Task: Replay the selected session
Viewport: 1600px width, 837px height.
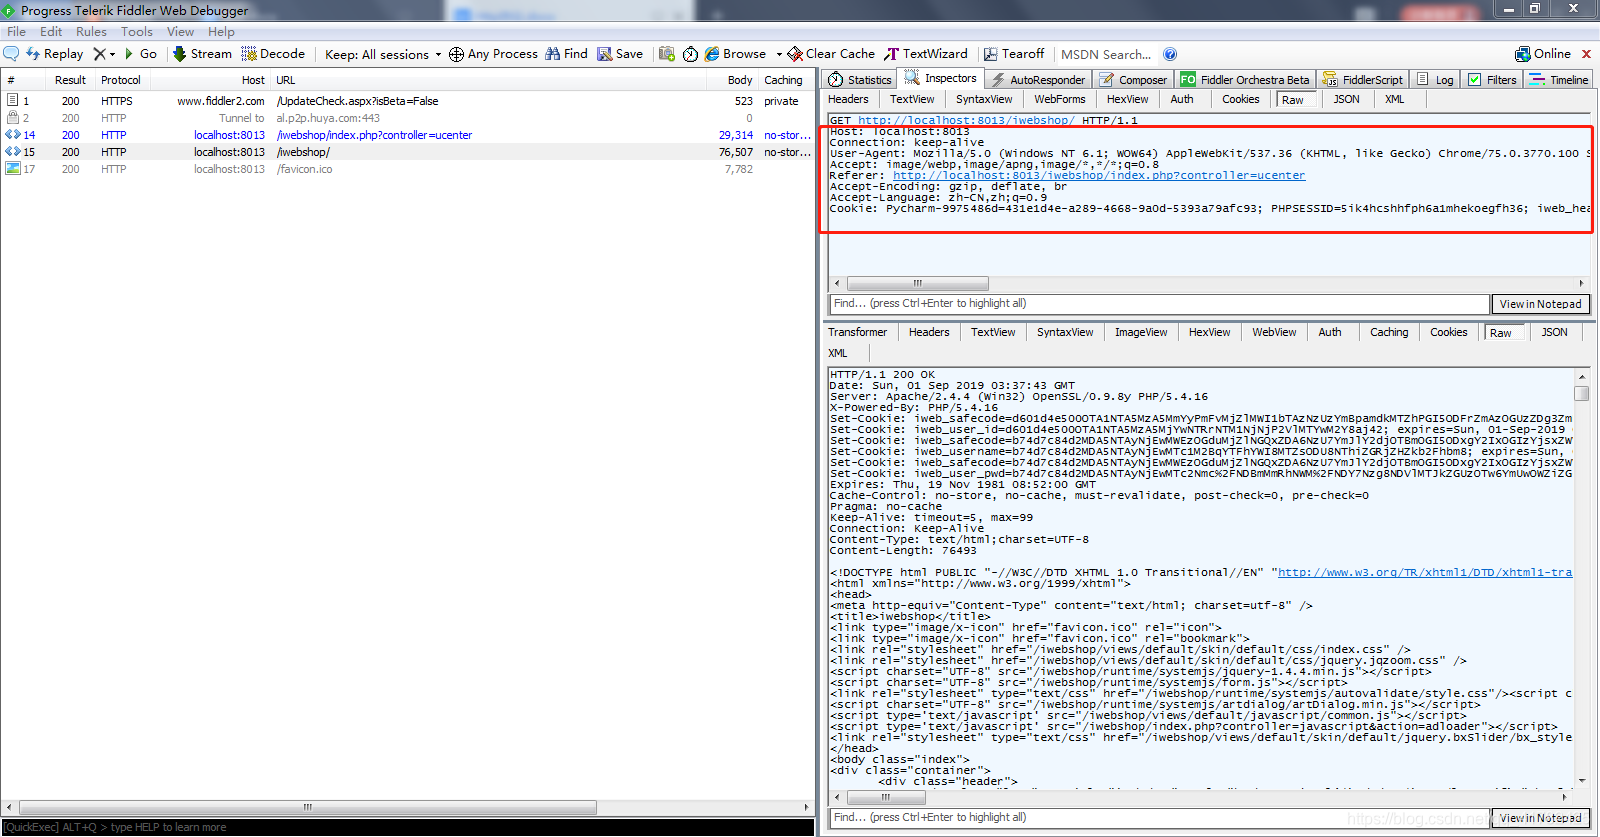Action: (54, 54)
